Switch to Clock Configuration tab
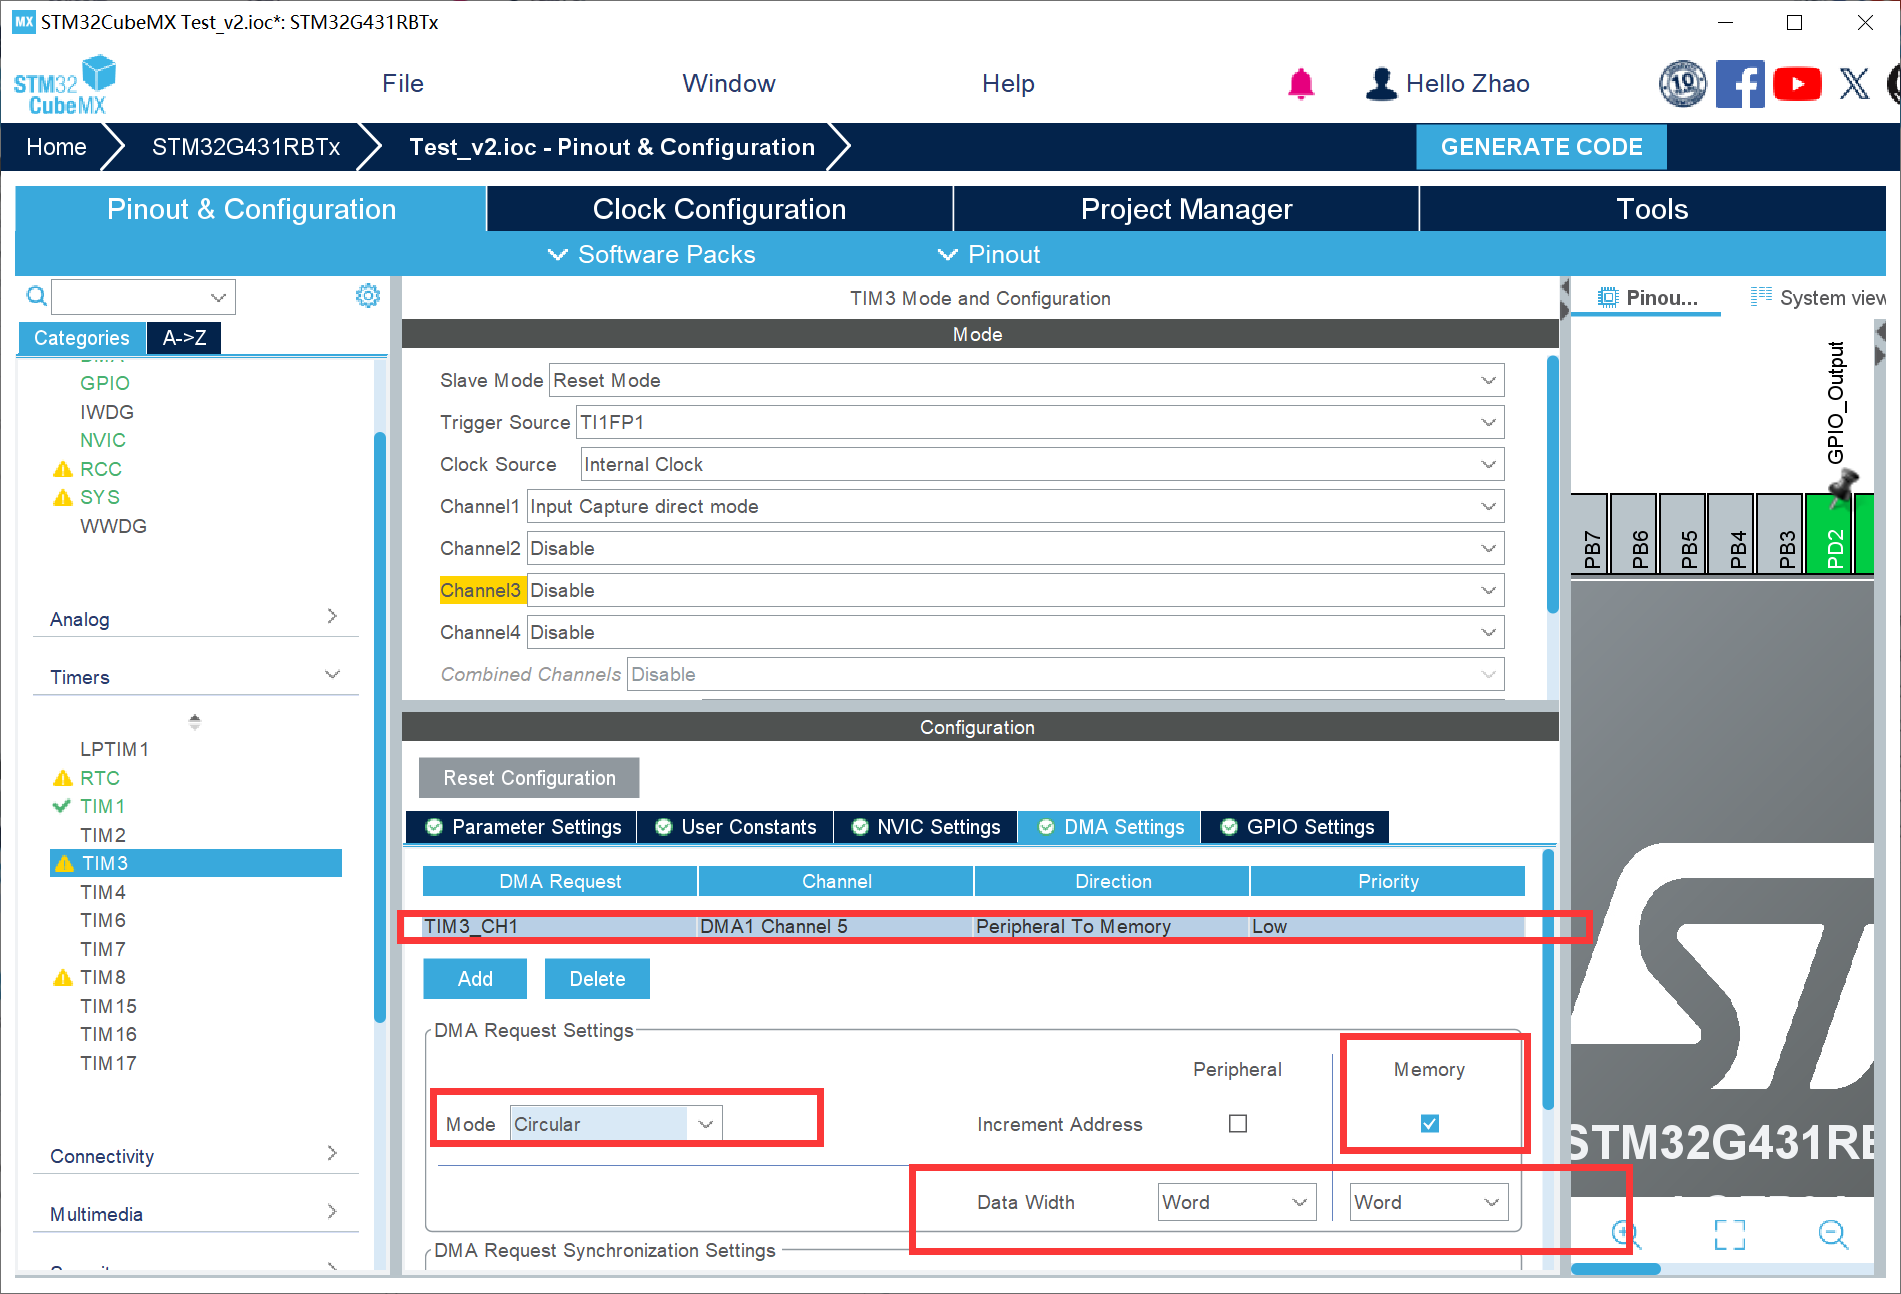The image size is (1901, 1294). 719,209
